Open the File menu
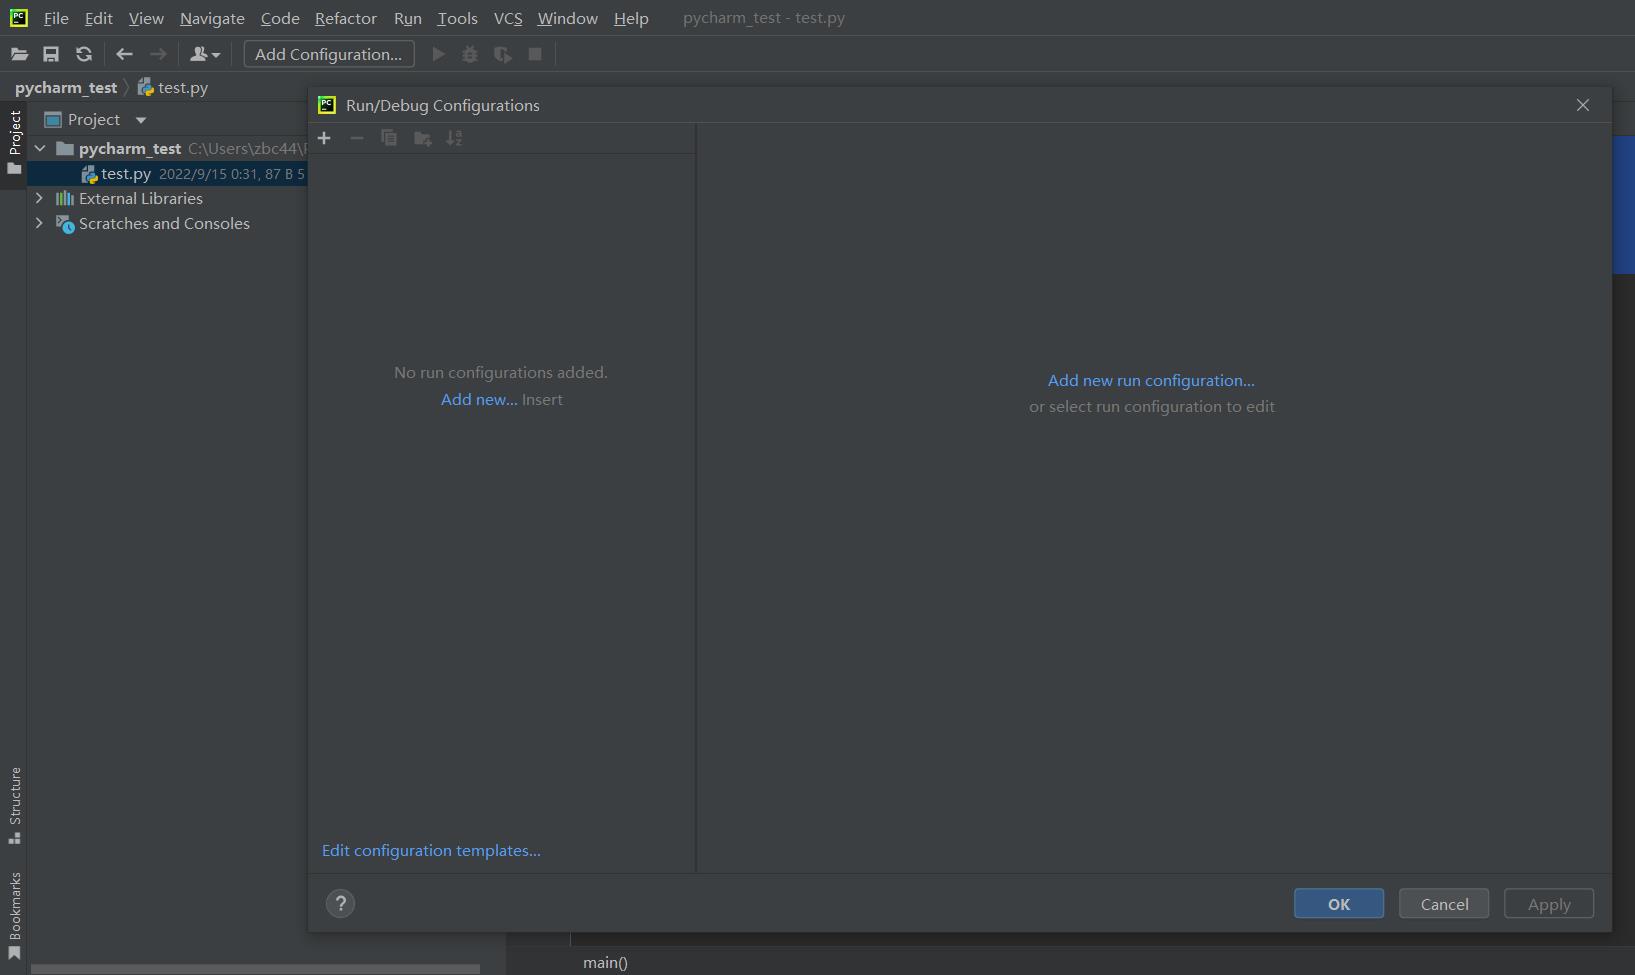The height and width of the screenshot is (975, 1635). [x=56, y=18]
